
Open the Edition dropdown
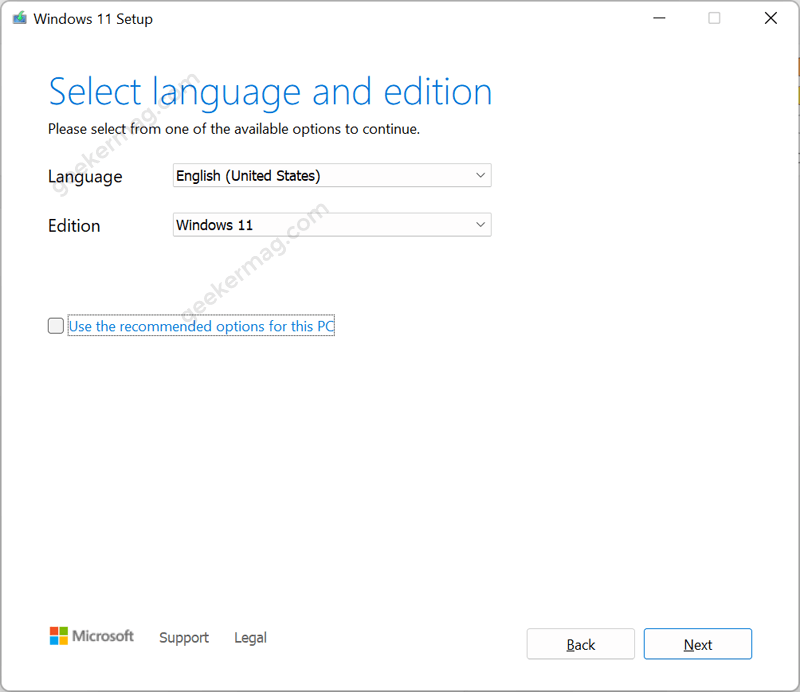point(332,225)
